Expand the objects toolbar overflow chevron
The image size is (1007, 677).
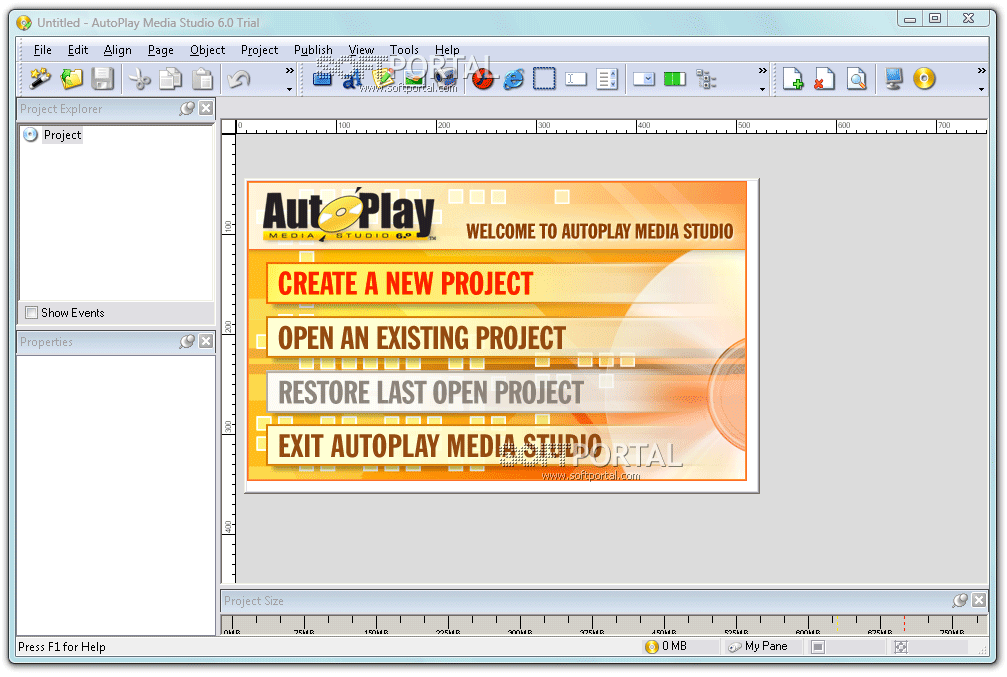point(762,71)
